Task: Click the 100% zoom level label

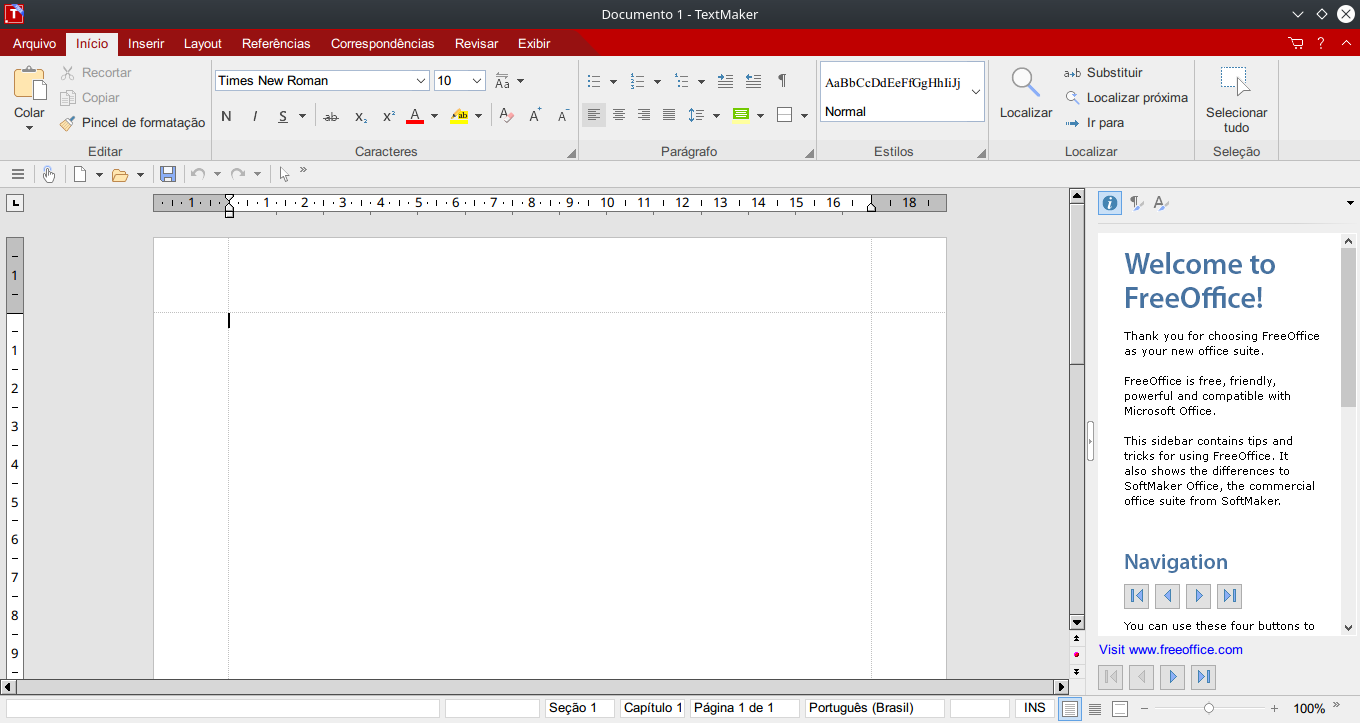Action: pos(1309,708)
